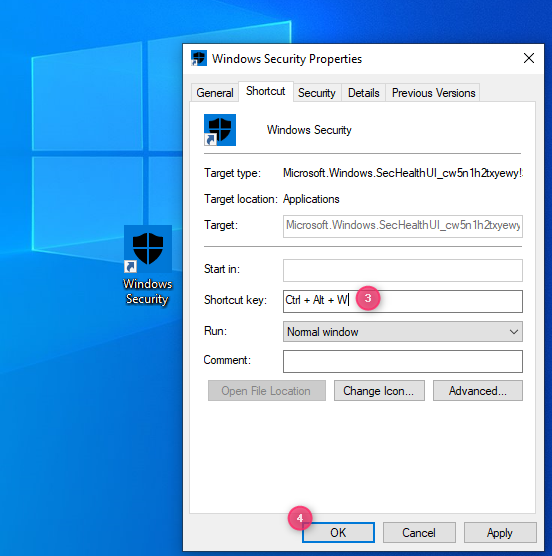The height and width of the screenshot is (556, 552).
Task: Click the Open File Location button
Action: [267, 391]
